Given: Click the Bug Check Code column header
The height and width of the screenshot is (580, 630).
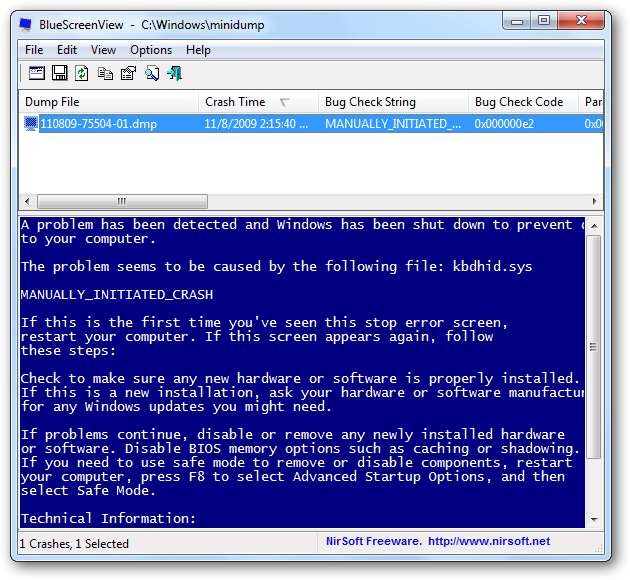Looking at the screenshot, I should 519,102.
